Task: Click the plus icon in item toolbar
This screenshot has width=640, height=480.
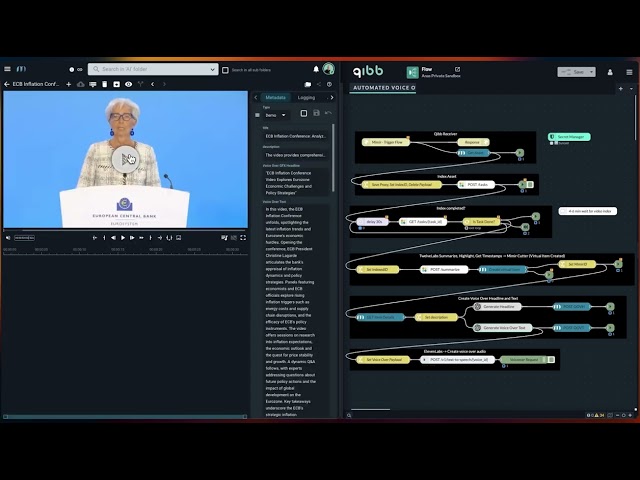Action: coord(69,84)
